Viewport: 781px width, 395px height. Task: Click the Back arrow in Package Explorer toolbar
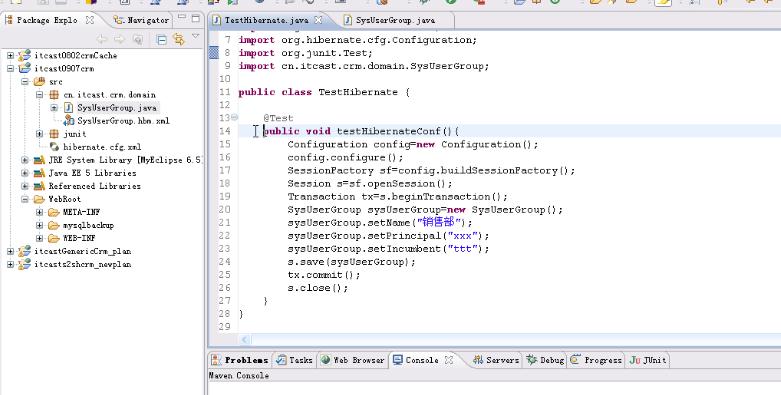point(102,39)
